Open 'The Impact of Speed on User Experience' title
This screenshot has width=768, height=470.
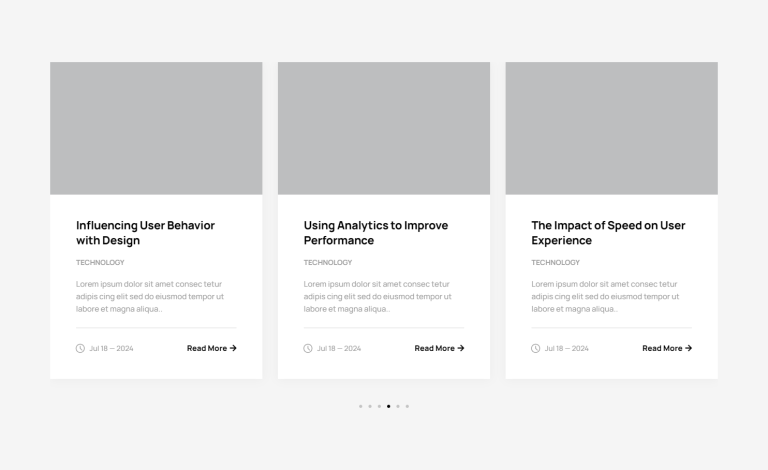pyautogui.click(x=608, y=233)
